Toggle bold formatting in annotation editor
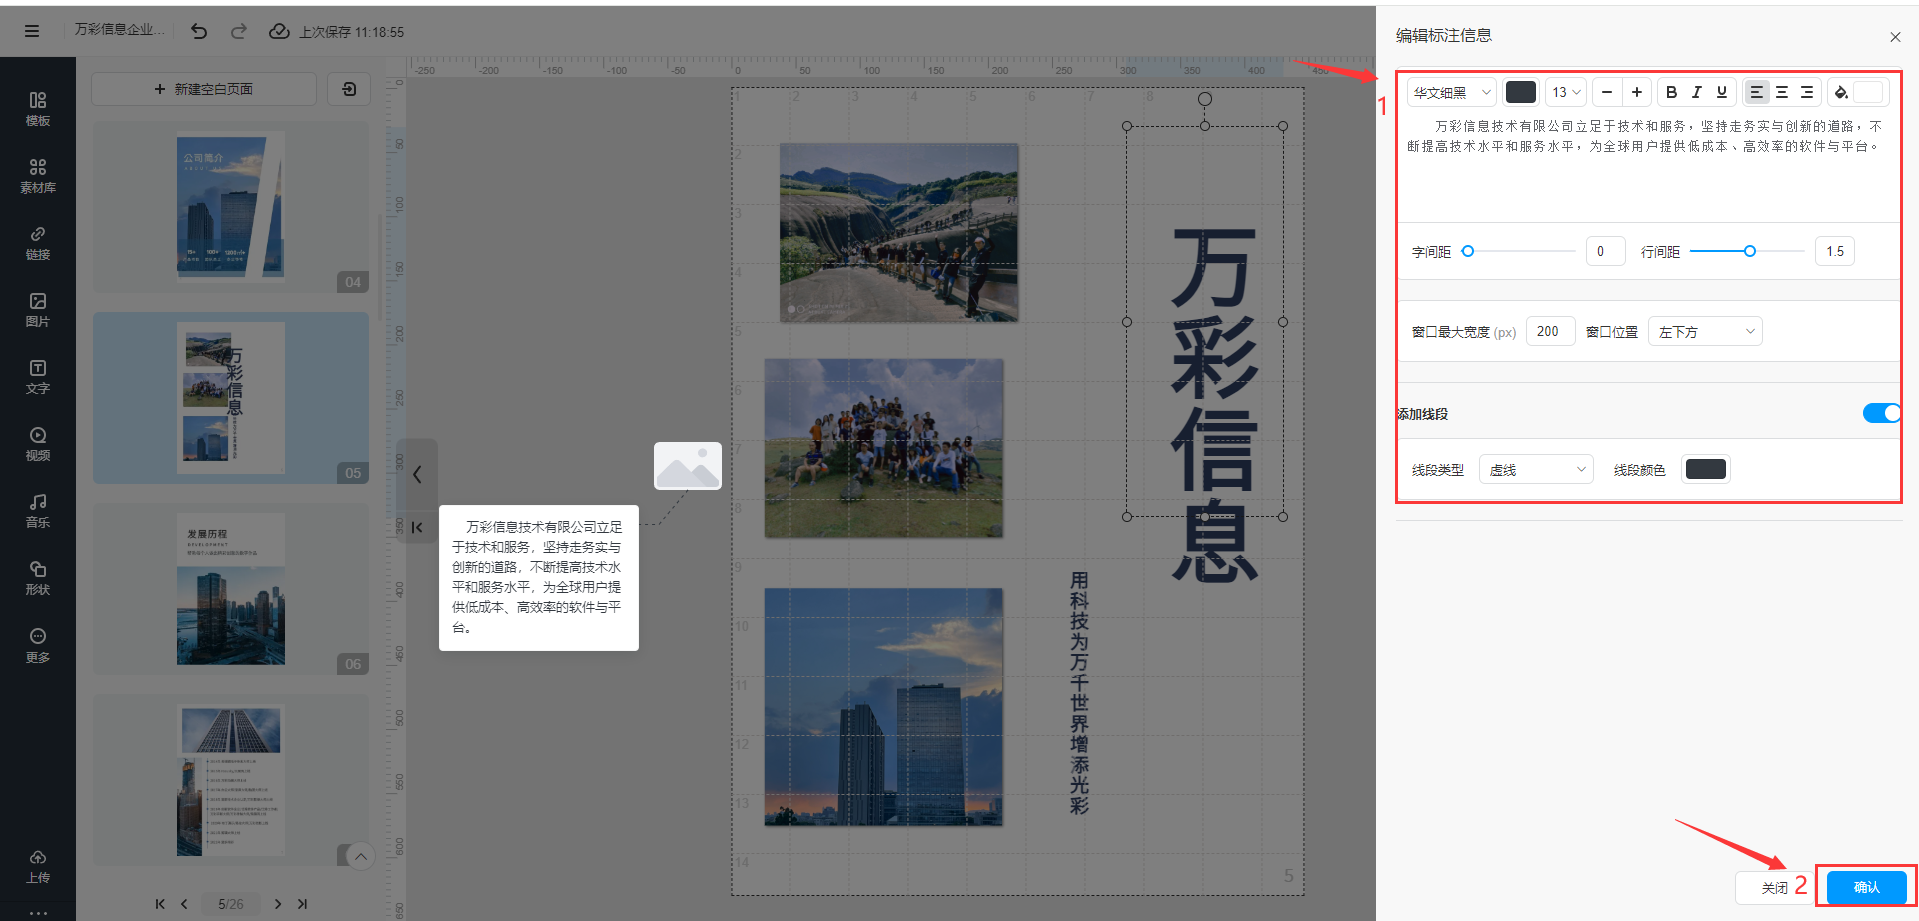The width and height of the screenshot is (1919, 921). coord(1671,92)
